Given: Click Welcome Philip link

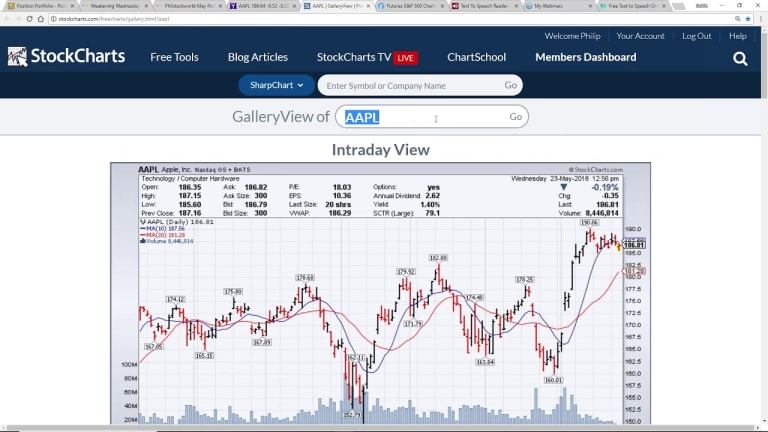Looking at the screenshot, I should pos(573,36).
